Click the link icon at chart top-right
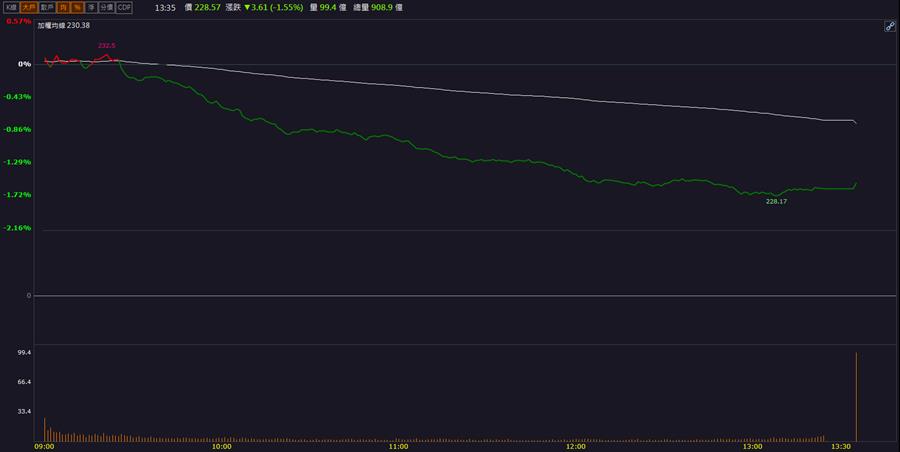Image resolution: width=900 pixels, height=452 pixels. [890, 26]
